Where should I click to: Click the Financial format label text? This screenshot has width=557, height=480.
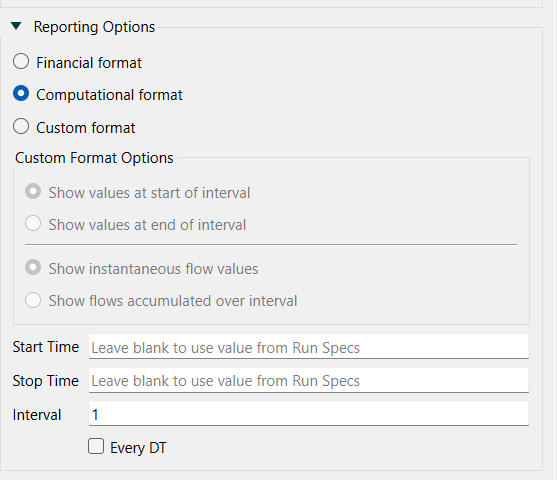(x=89, y=63)
